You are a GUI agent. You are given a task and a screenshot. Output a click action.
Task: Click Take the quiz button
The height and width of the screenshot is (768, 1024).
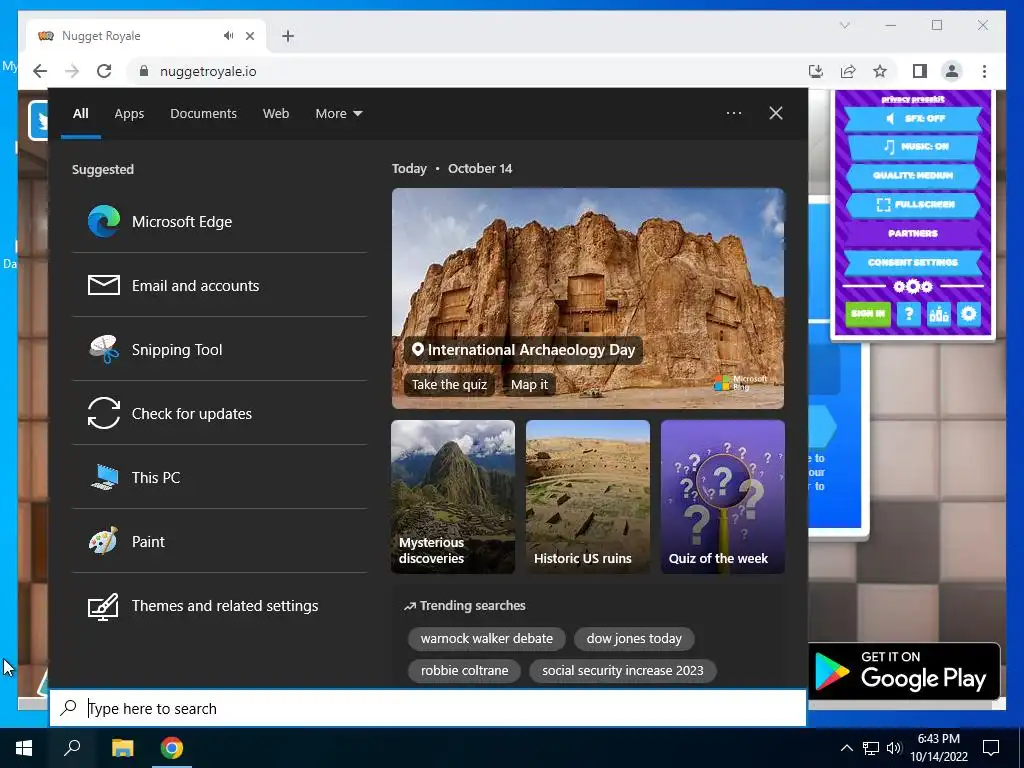[x=449, y=385]
